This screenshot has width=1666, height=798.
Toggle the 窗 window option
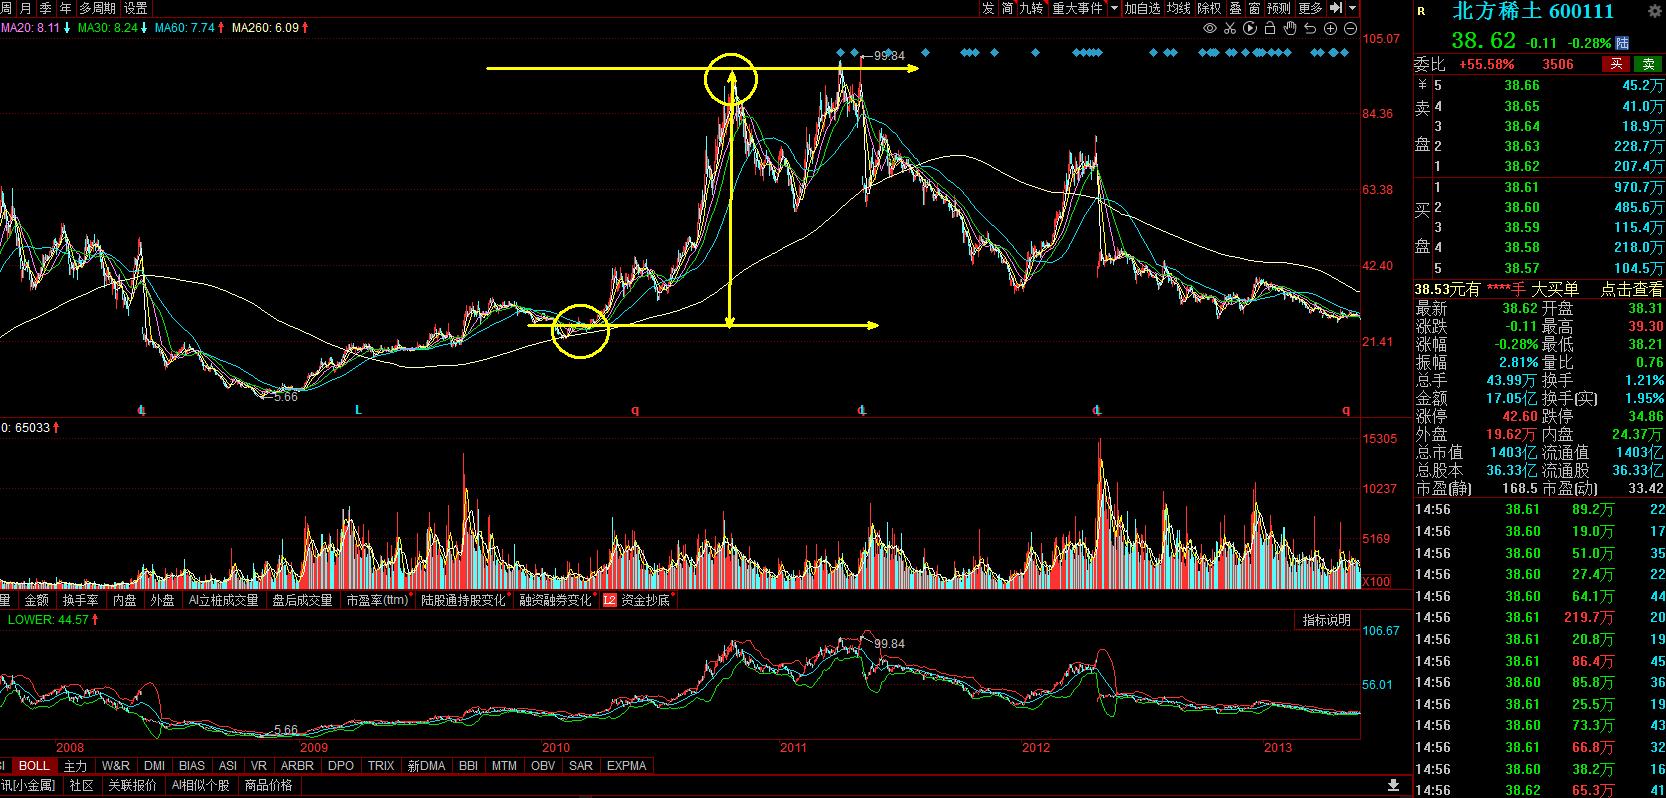1254,8
